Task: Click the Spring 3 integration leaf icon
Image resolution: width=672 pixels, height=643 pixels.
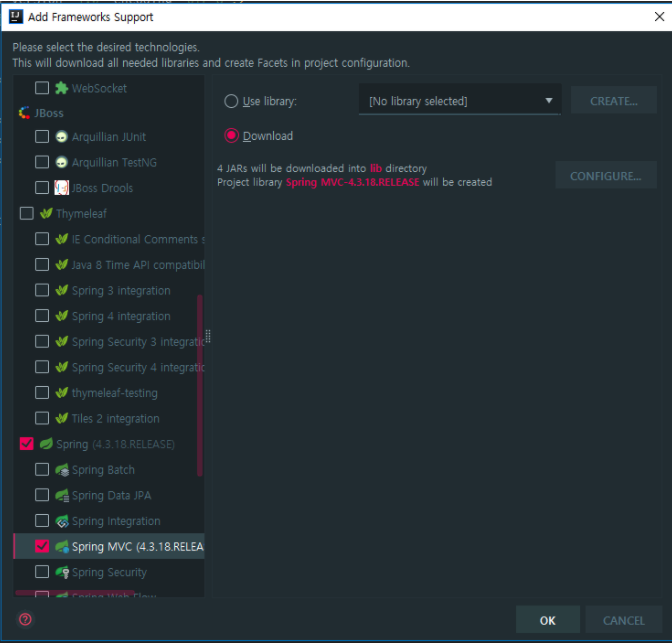Action: tap(61, 290)
